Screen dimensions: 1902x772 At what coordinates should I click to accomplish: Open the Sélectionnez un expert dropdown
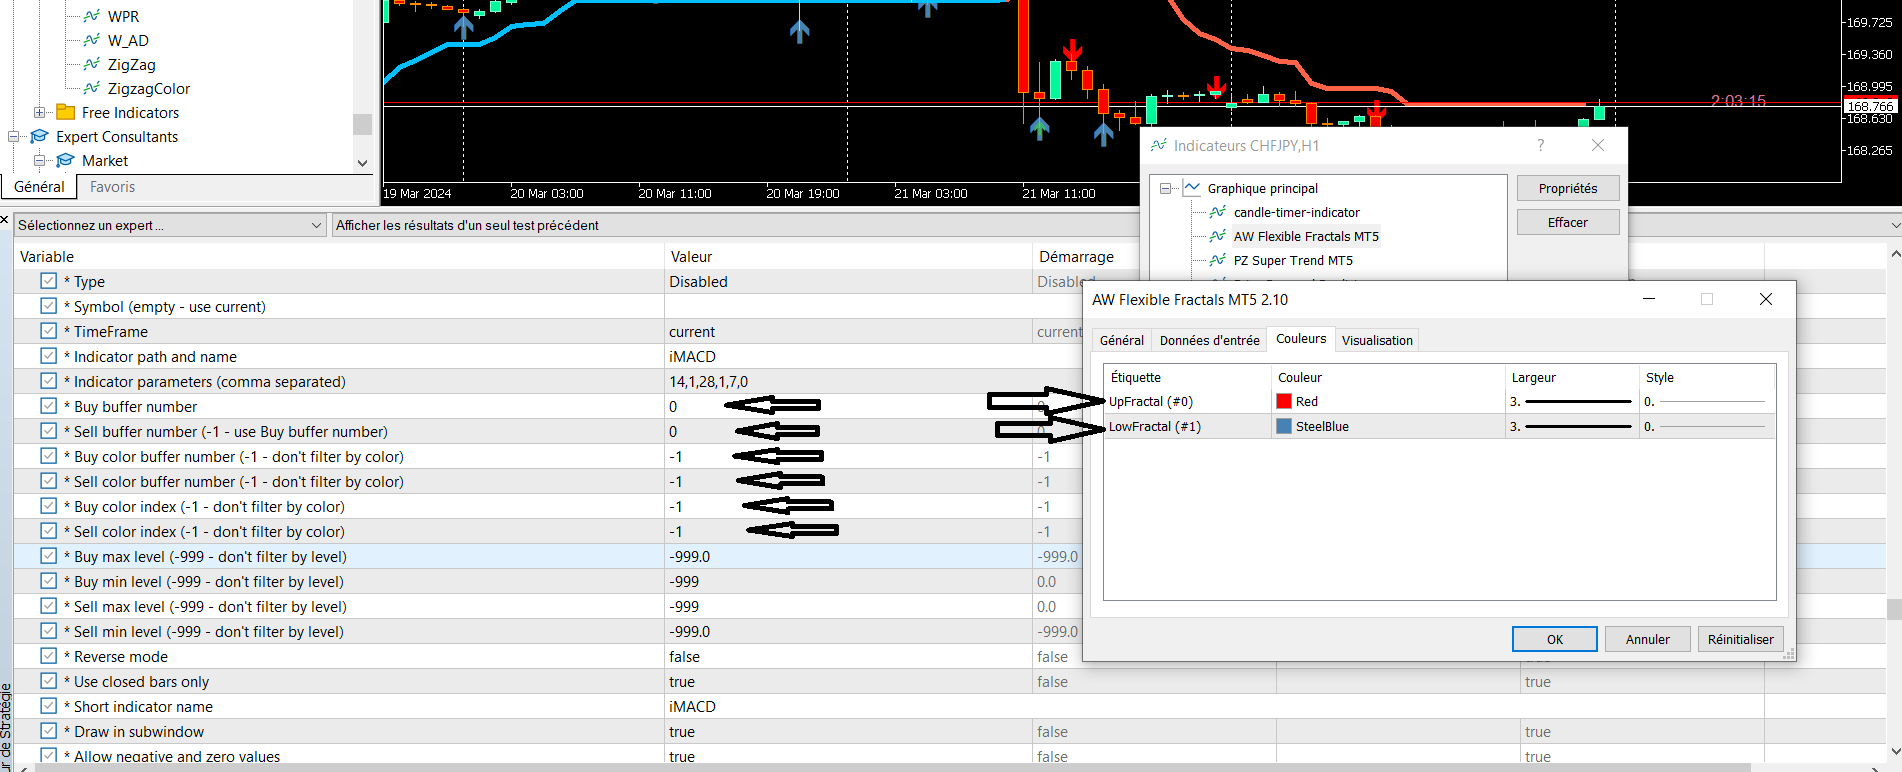click(x=170, y=225)
